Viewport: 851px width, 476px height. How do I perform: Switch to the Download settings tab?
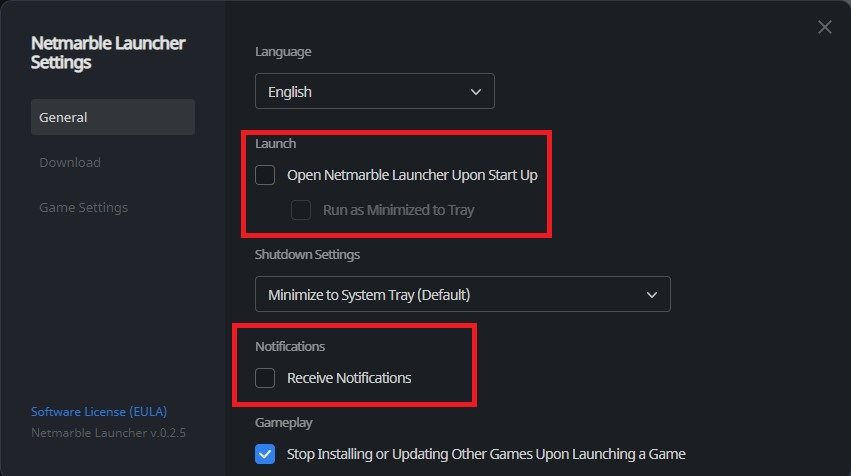[70, 162]
